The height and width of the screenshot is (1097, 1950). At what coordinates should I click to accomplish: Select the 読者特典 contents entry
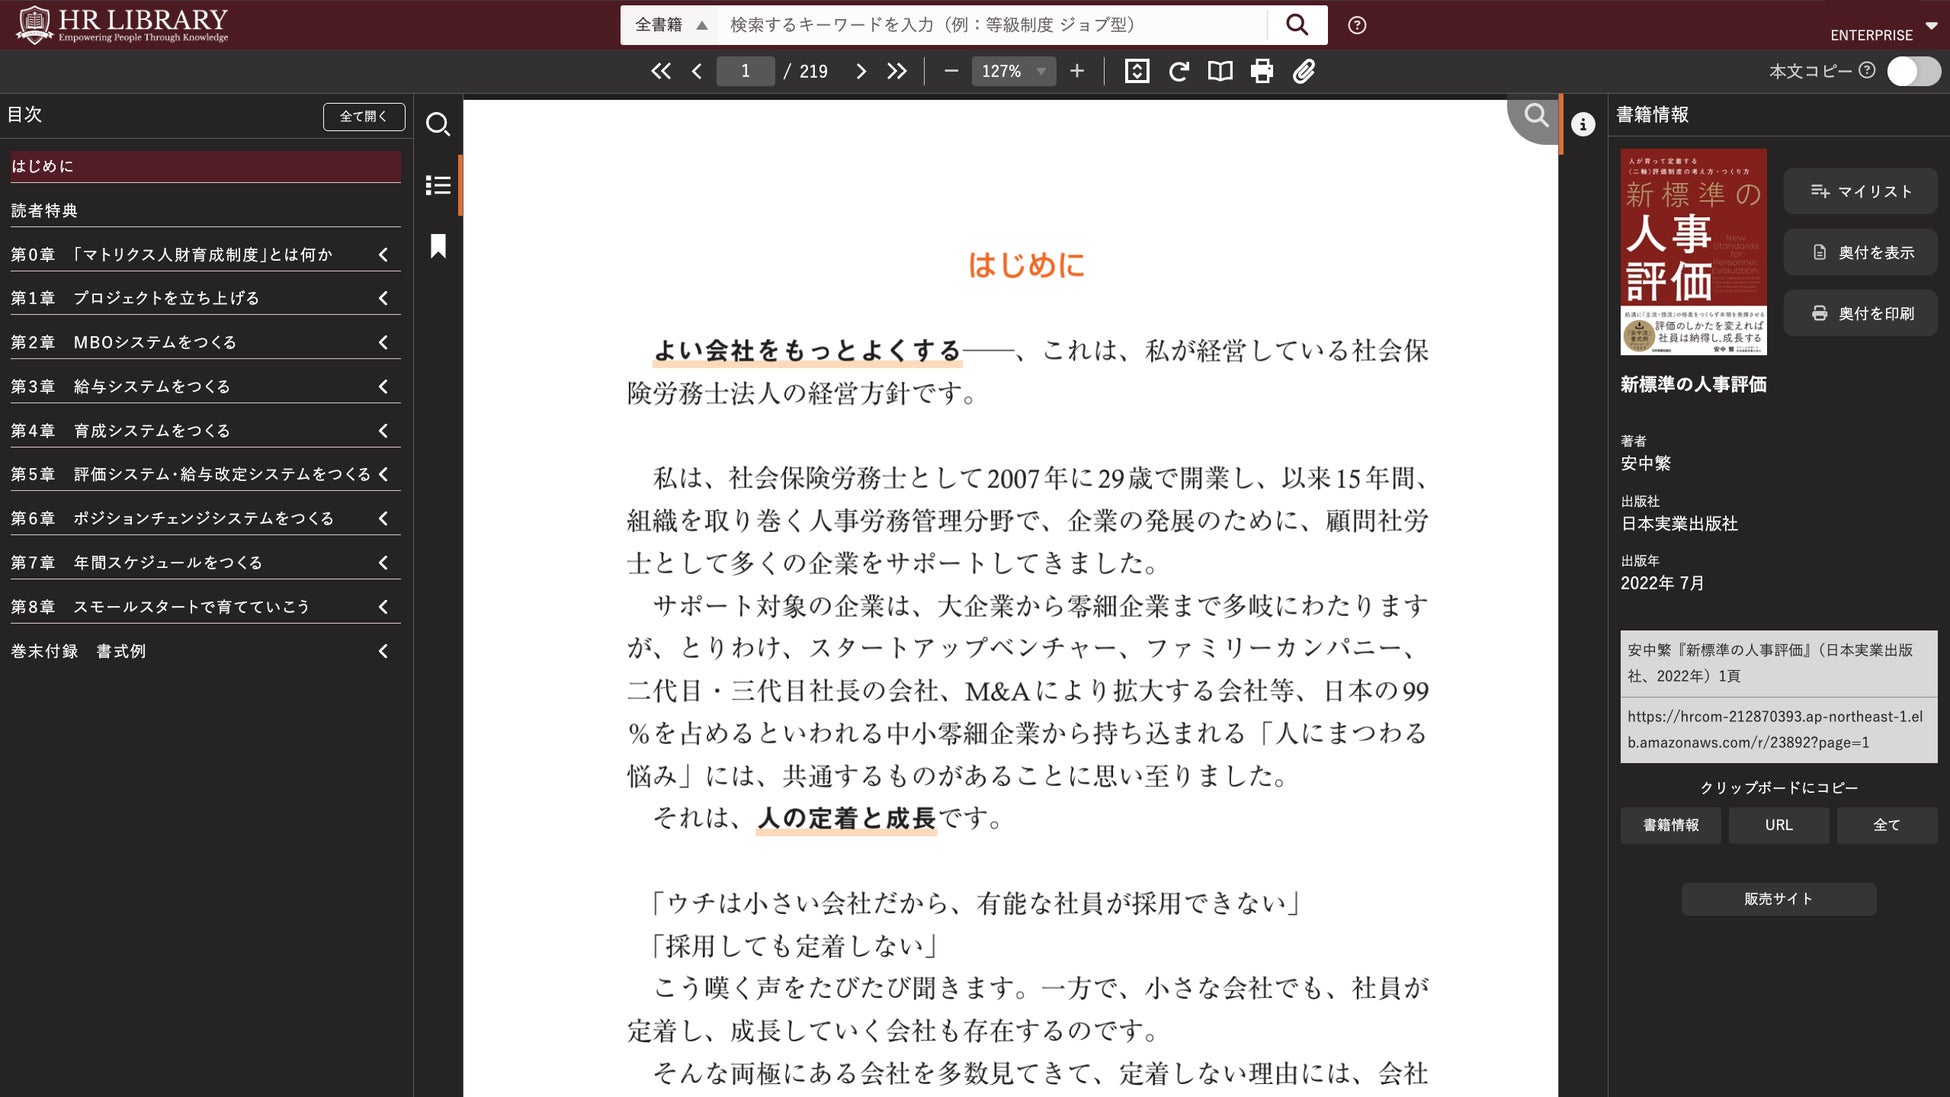click(x=205, y=210)
